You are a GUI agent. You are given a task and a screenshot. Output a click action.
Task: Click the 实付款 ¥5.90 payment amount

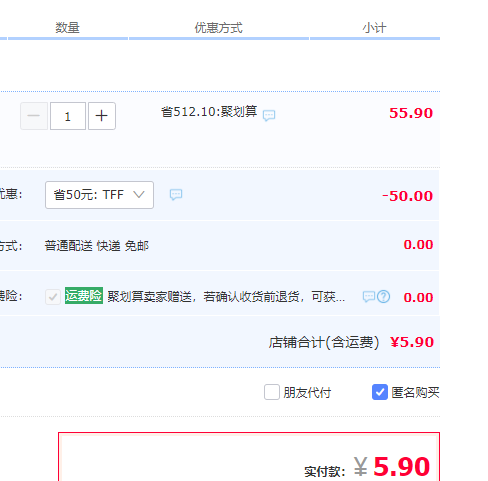[392, 466]
